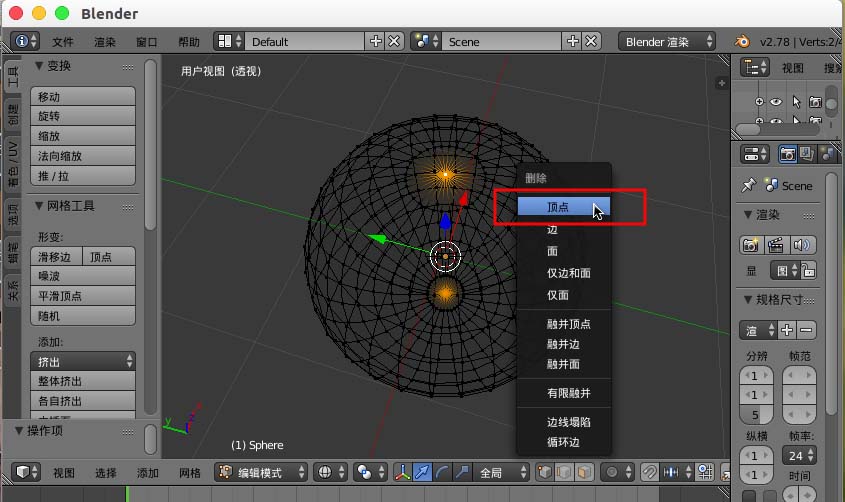Click the 平滑顶点 button

83,296
